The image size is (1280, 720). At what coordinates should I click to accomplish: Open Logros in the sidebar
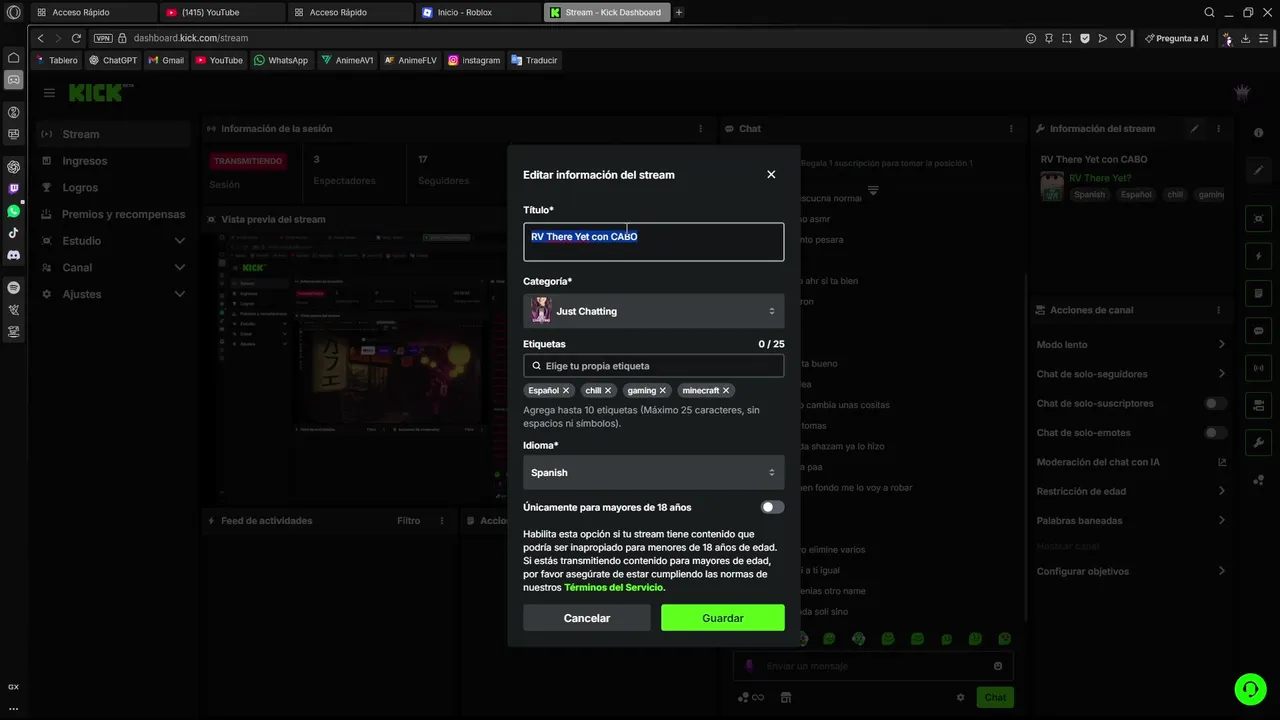(x=112, y=188)
